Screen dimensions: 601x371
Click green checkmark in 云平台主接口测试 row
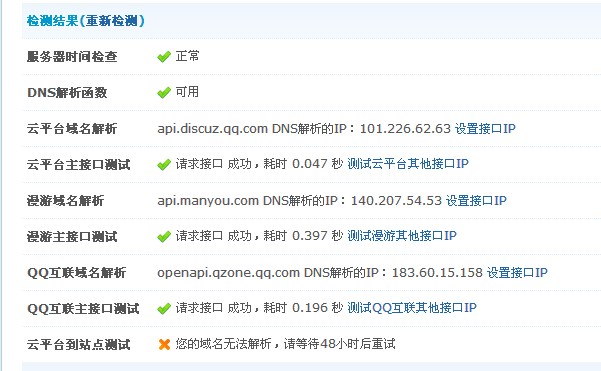tap(164, 165)
